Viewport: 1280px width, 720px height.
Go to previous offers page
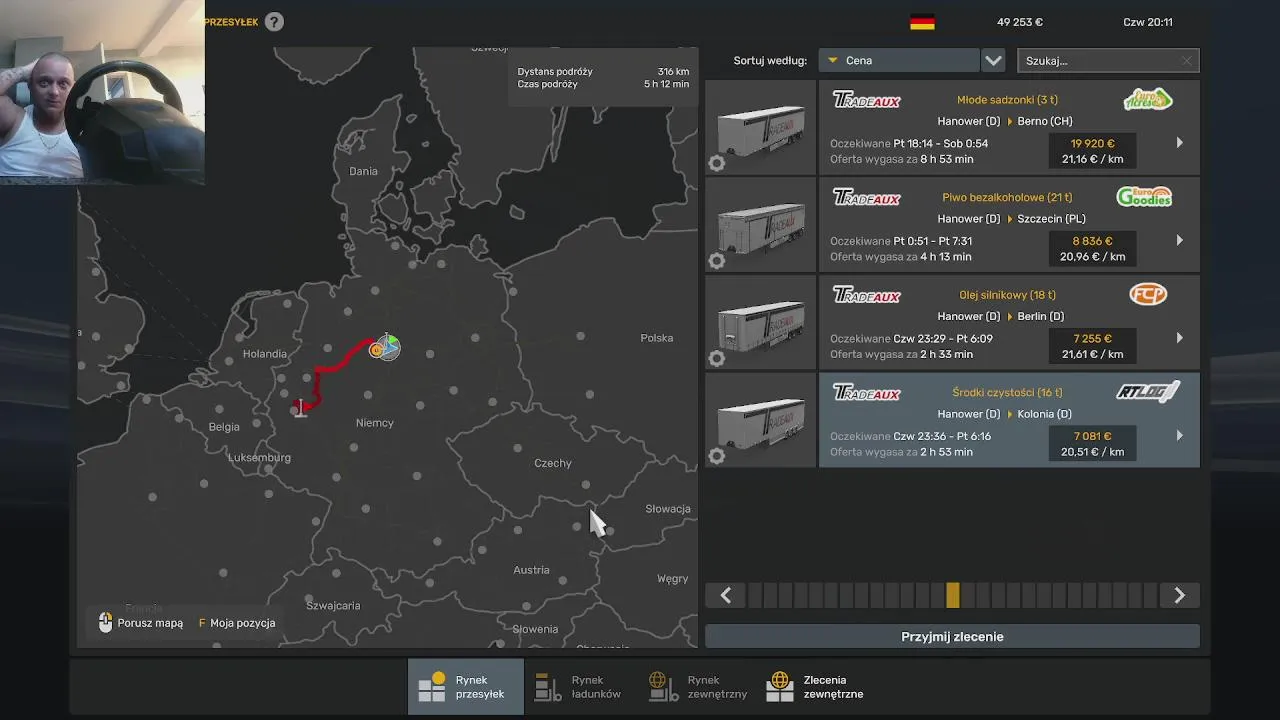pyautogui.click(x=726, y=595)
